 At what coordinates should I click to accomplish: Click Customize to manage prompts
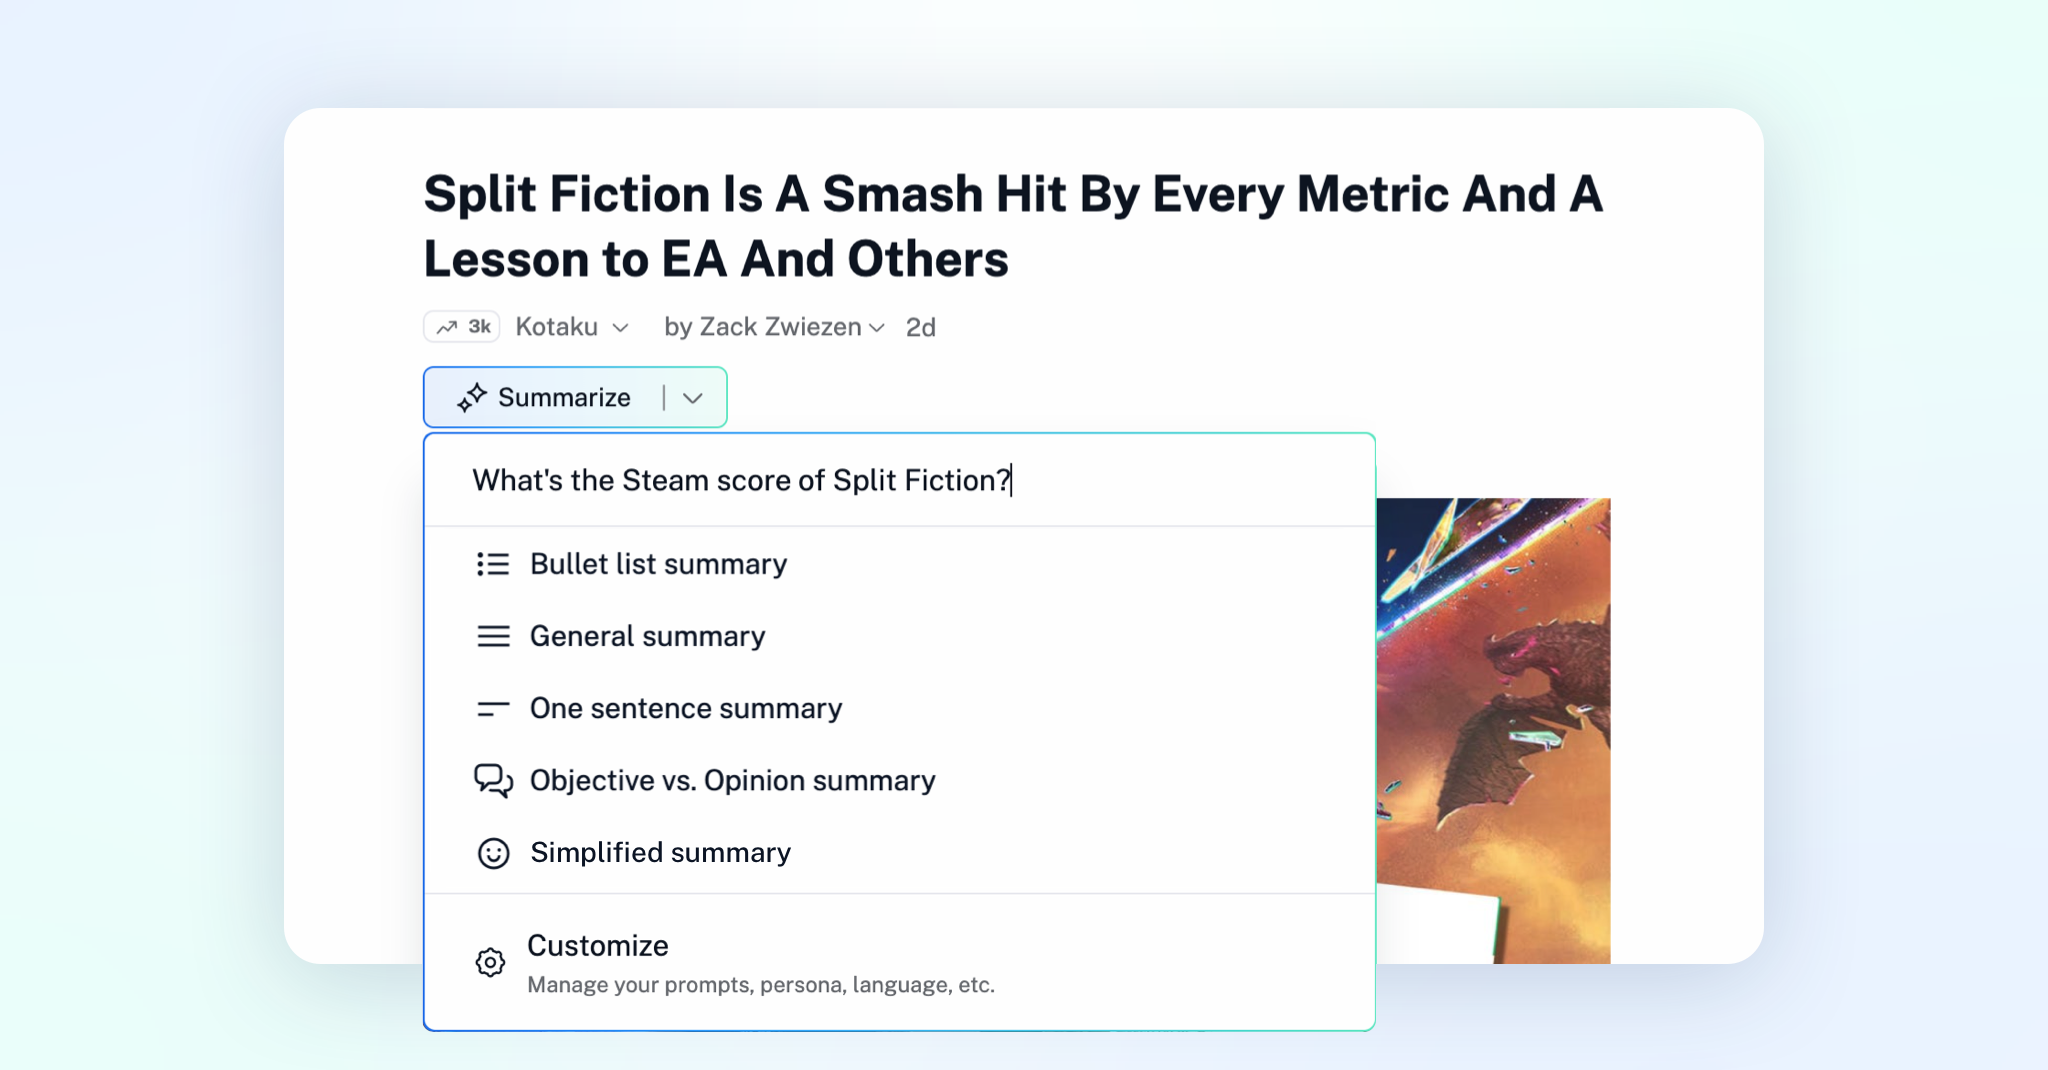click(598, 946)
